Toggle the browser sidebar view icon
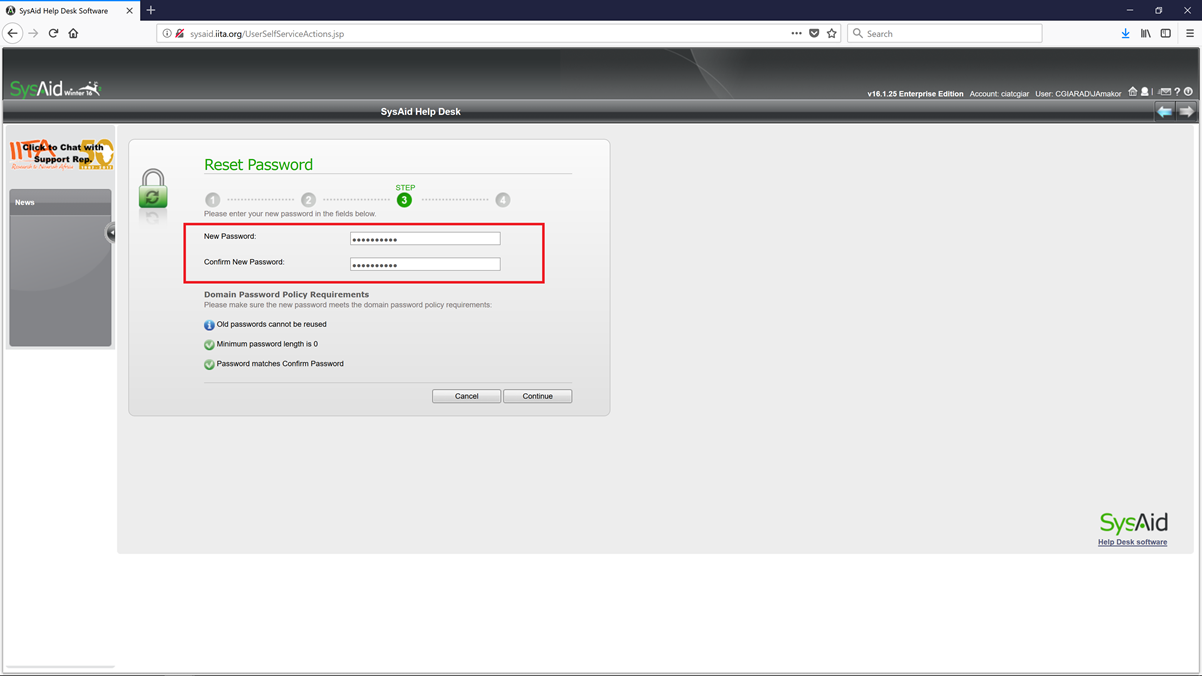This screenshot has width=1202, height=676. coord(1165,33)
